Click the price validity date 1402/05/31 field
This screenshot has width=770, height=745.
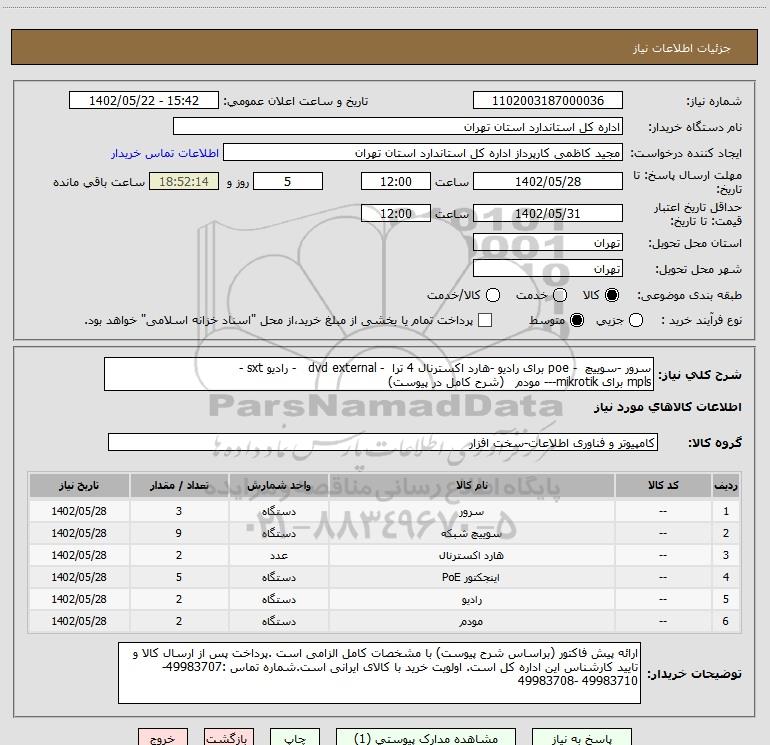[548, 213]
